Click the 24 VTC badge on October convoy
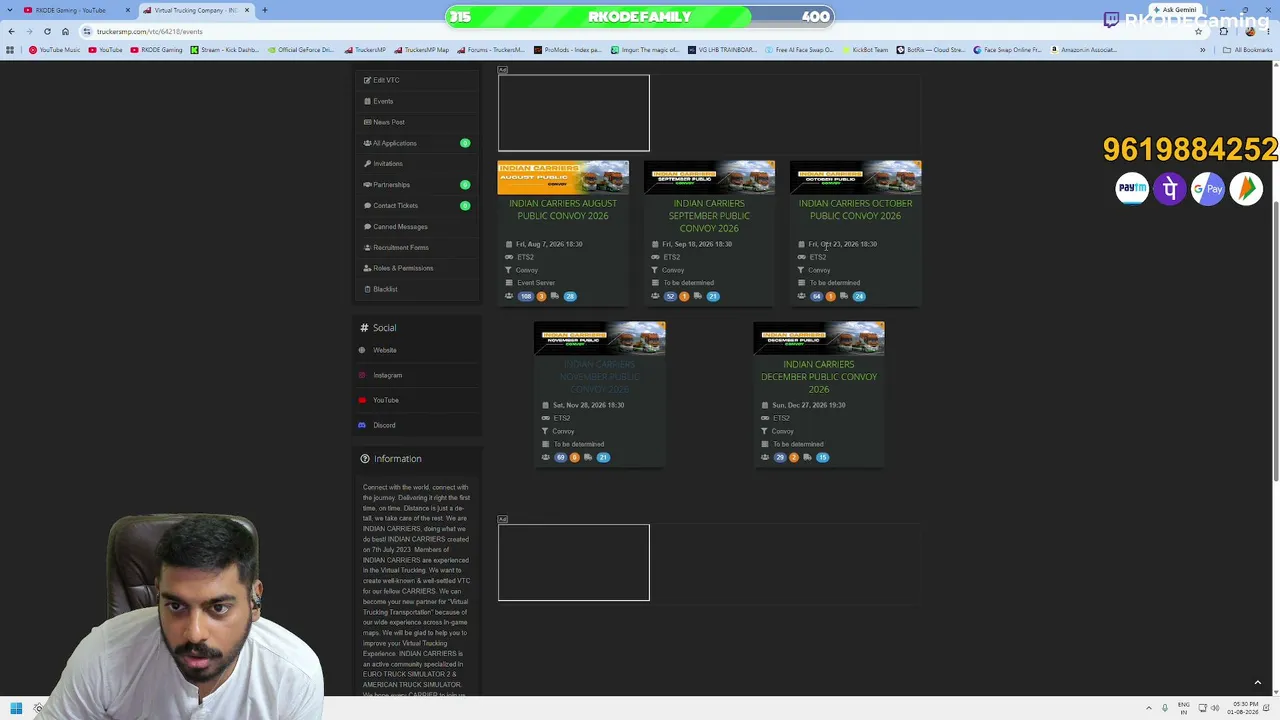 tap(859, 296)
